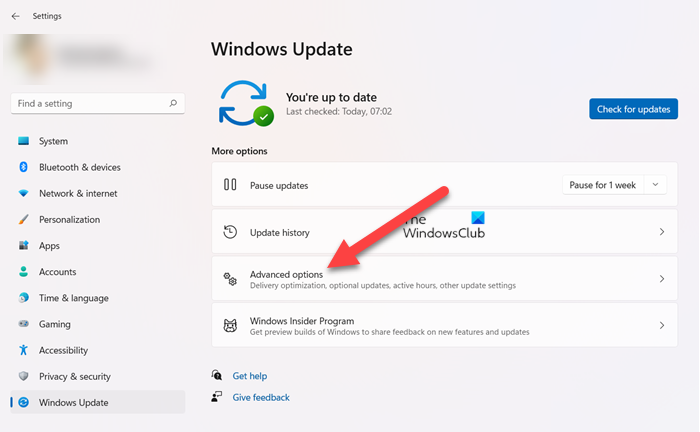Click the Gaming controller icon

click(x=23, y=324)
